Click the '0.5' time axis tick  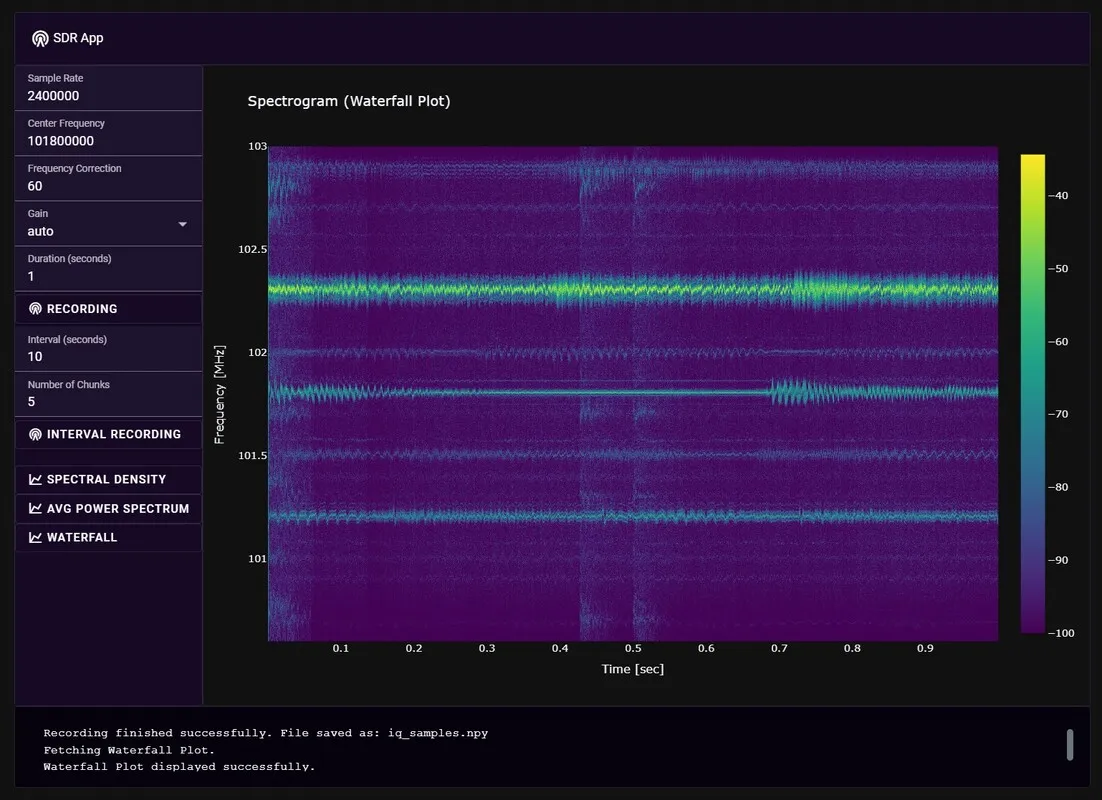(633, 648)
